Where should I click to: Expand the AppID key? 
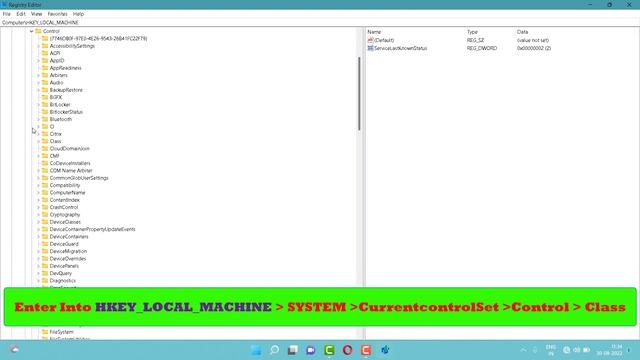coord(39,60)
